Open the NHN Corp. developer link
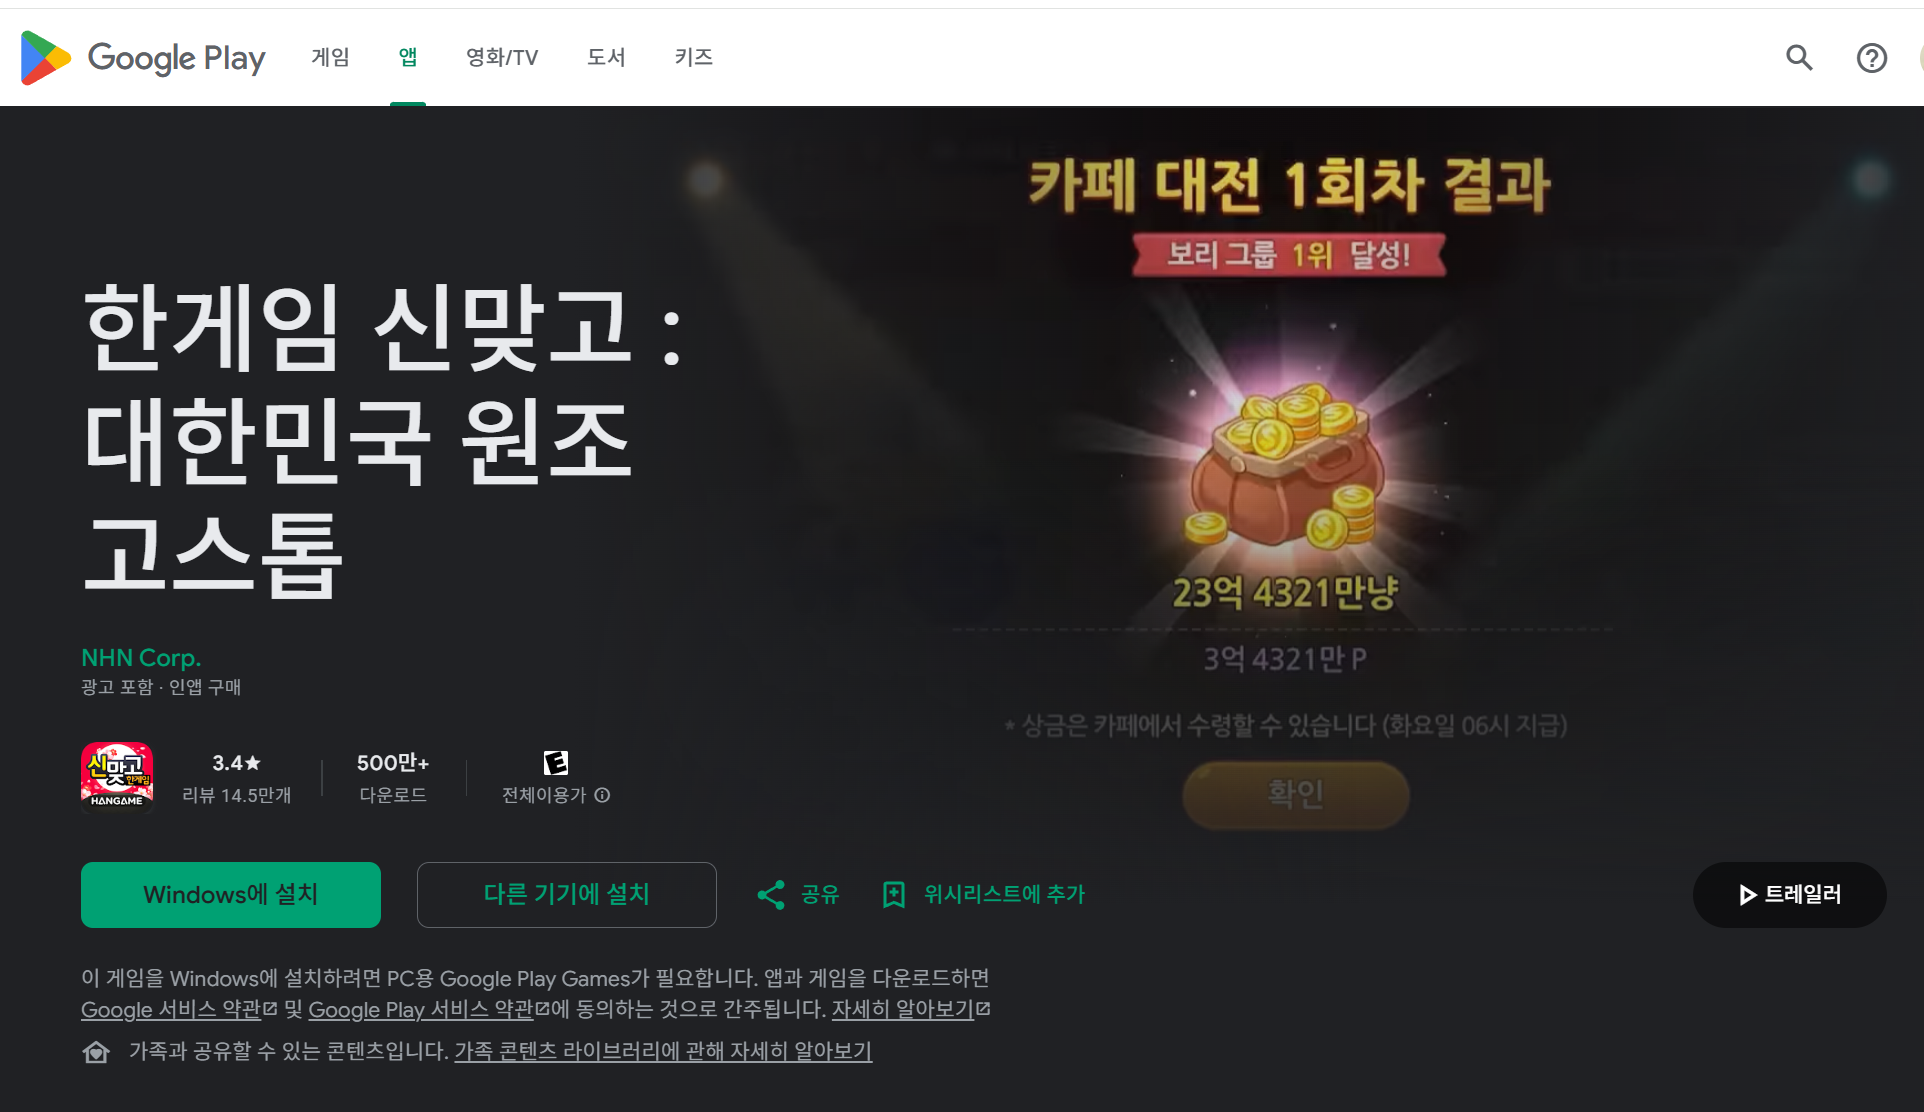Screen dimensions: 1924x1112 [141, 658]
